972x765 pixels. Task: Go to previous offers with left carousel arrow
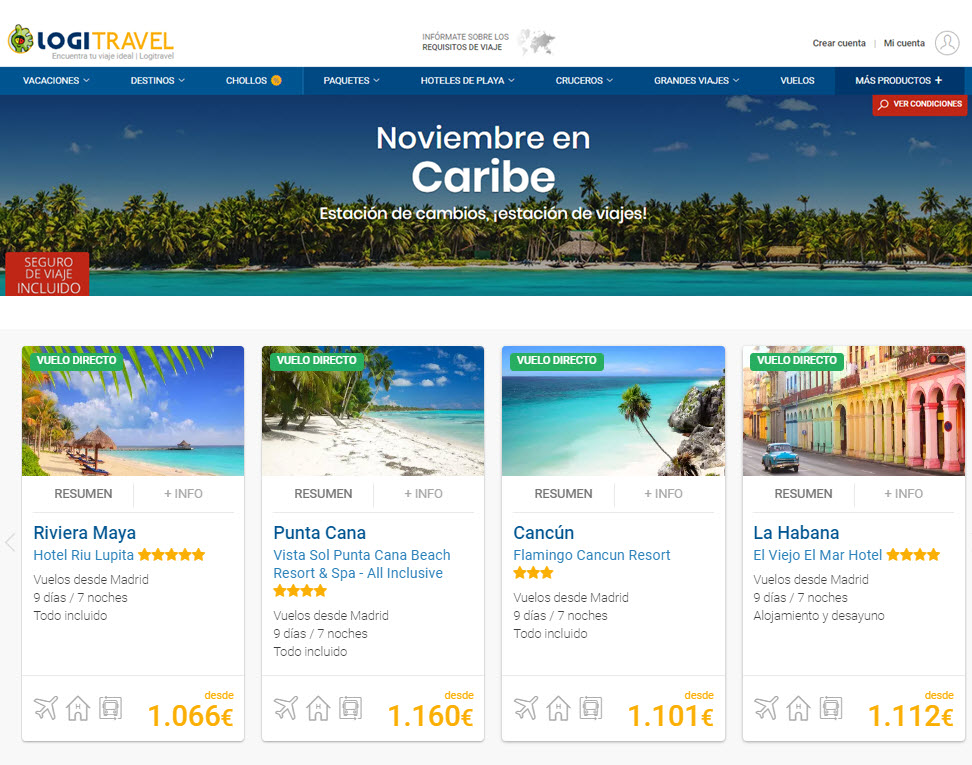click(x=10, y=542)
